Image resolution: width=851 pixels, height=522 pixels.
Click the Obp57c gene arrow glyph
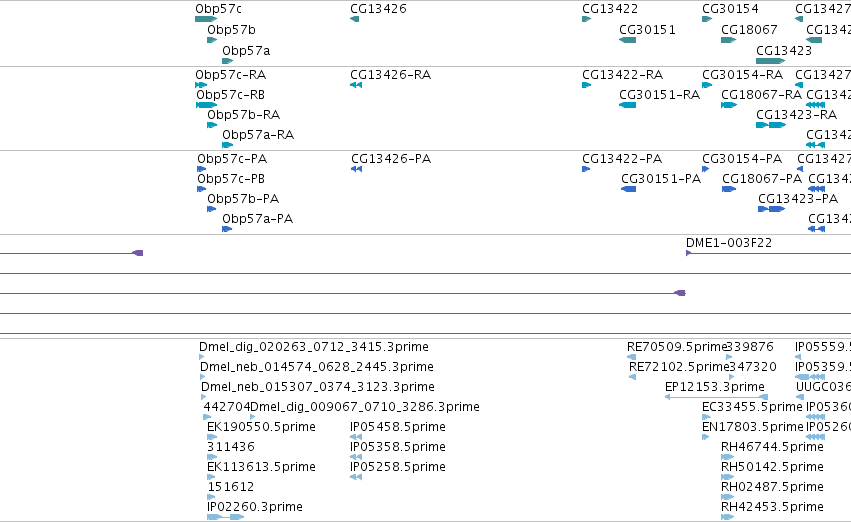pos(206,19)
